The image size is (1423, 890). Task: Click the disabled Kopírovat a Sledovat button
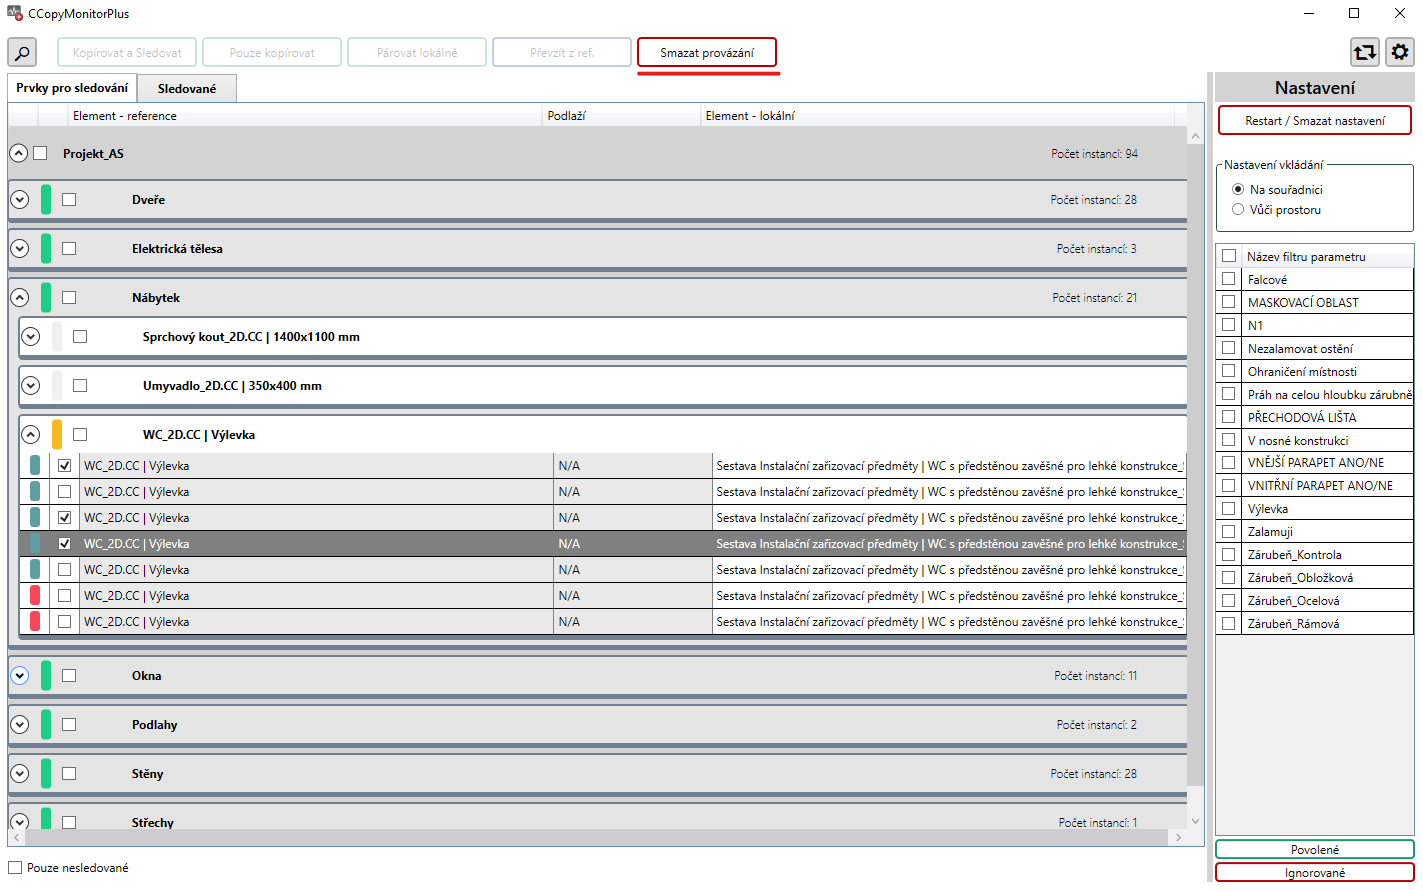[x=127, y=52]
